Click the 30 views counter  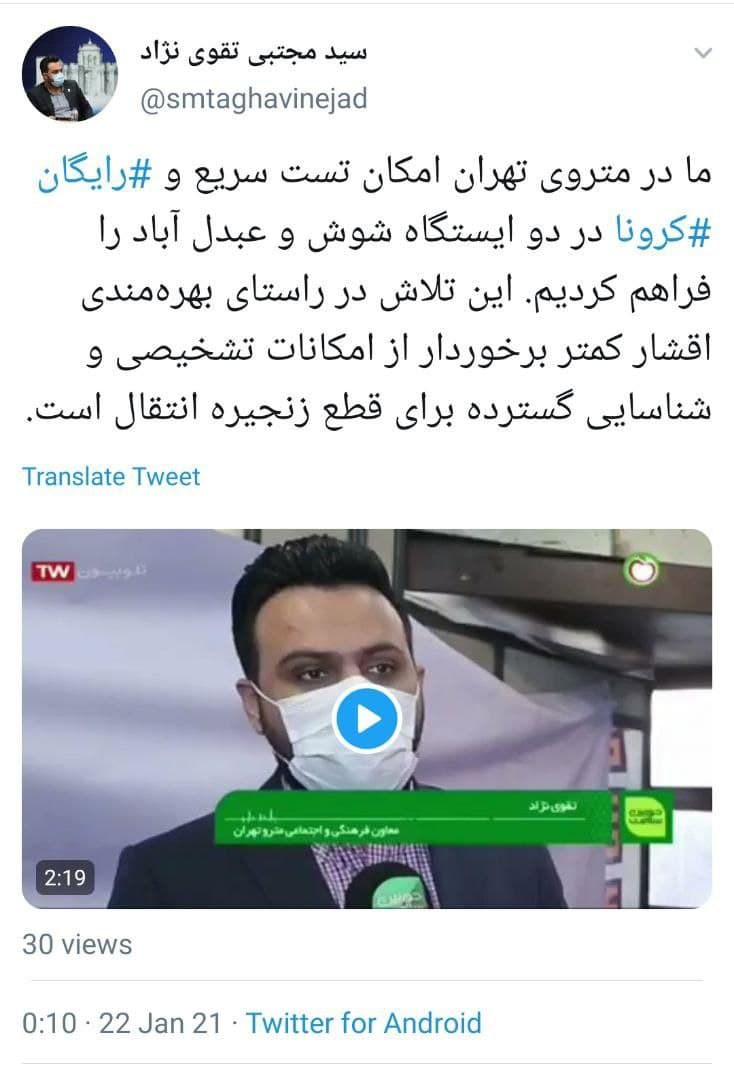click(x=77, y=944)
